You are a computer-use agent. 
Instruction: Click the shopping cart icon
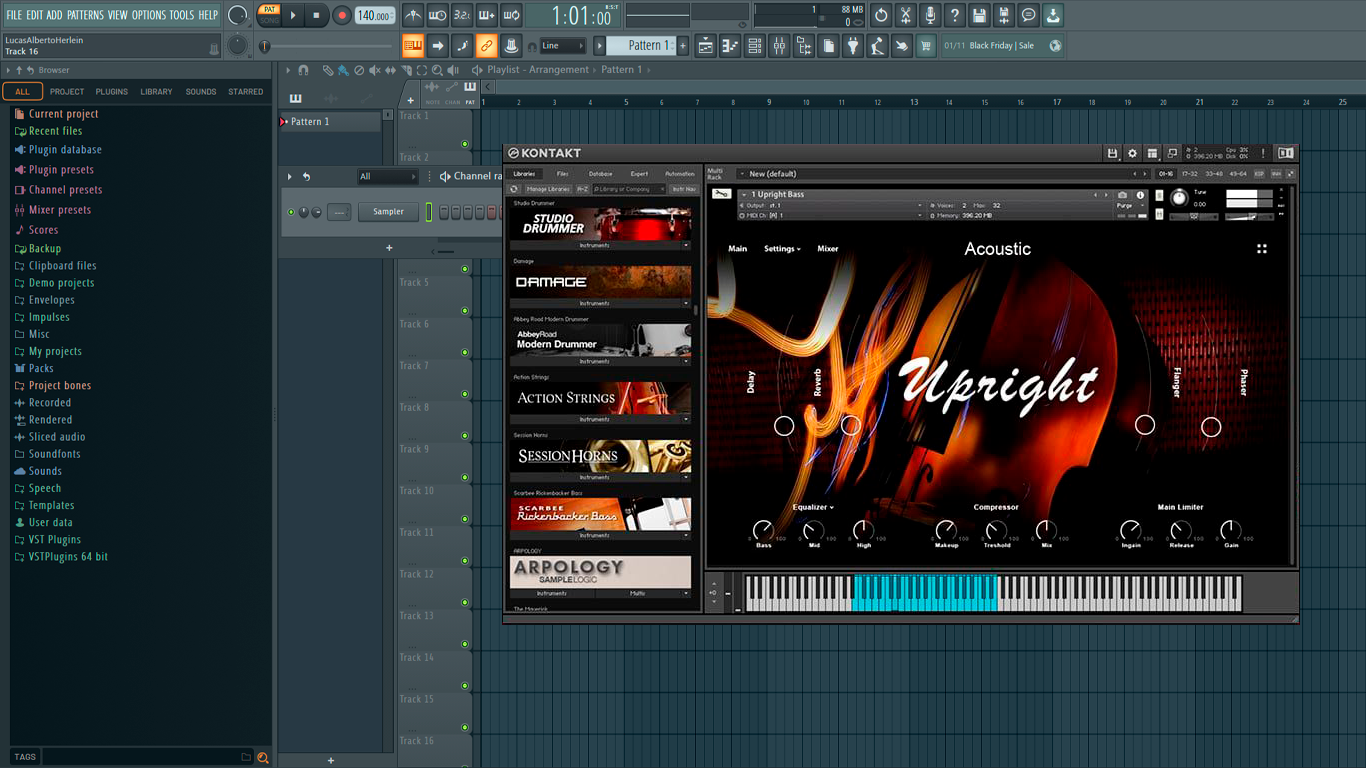click(926, 45)
